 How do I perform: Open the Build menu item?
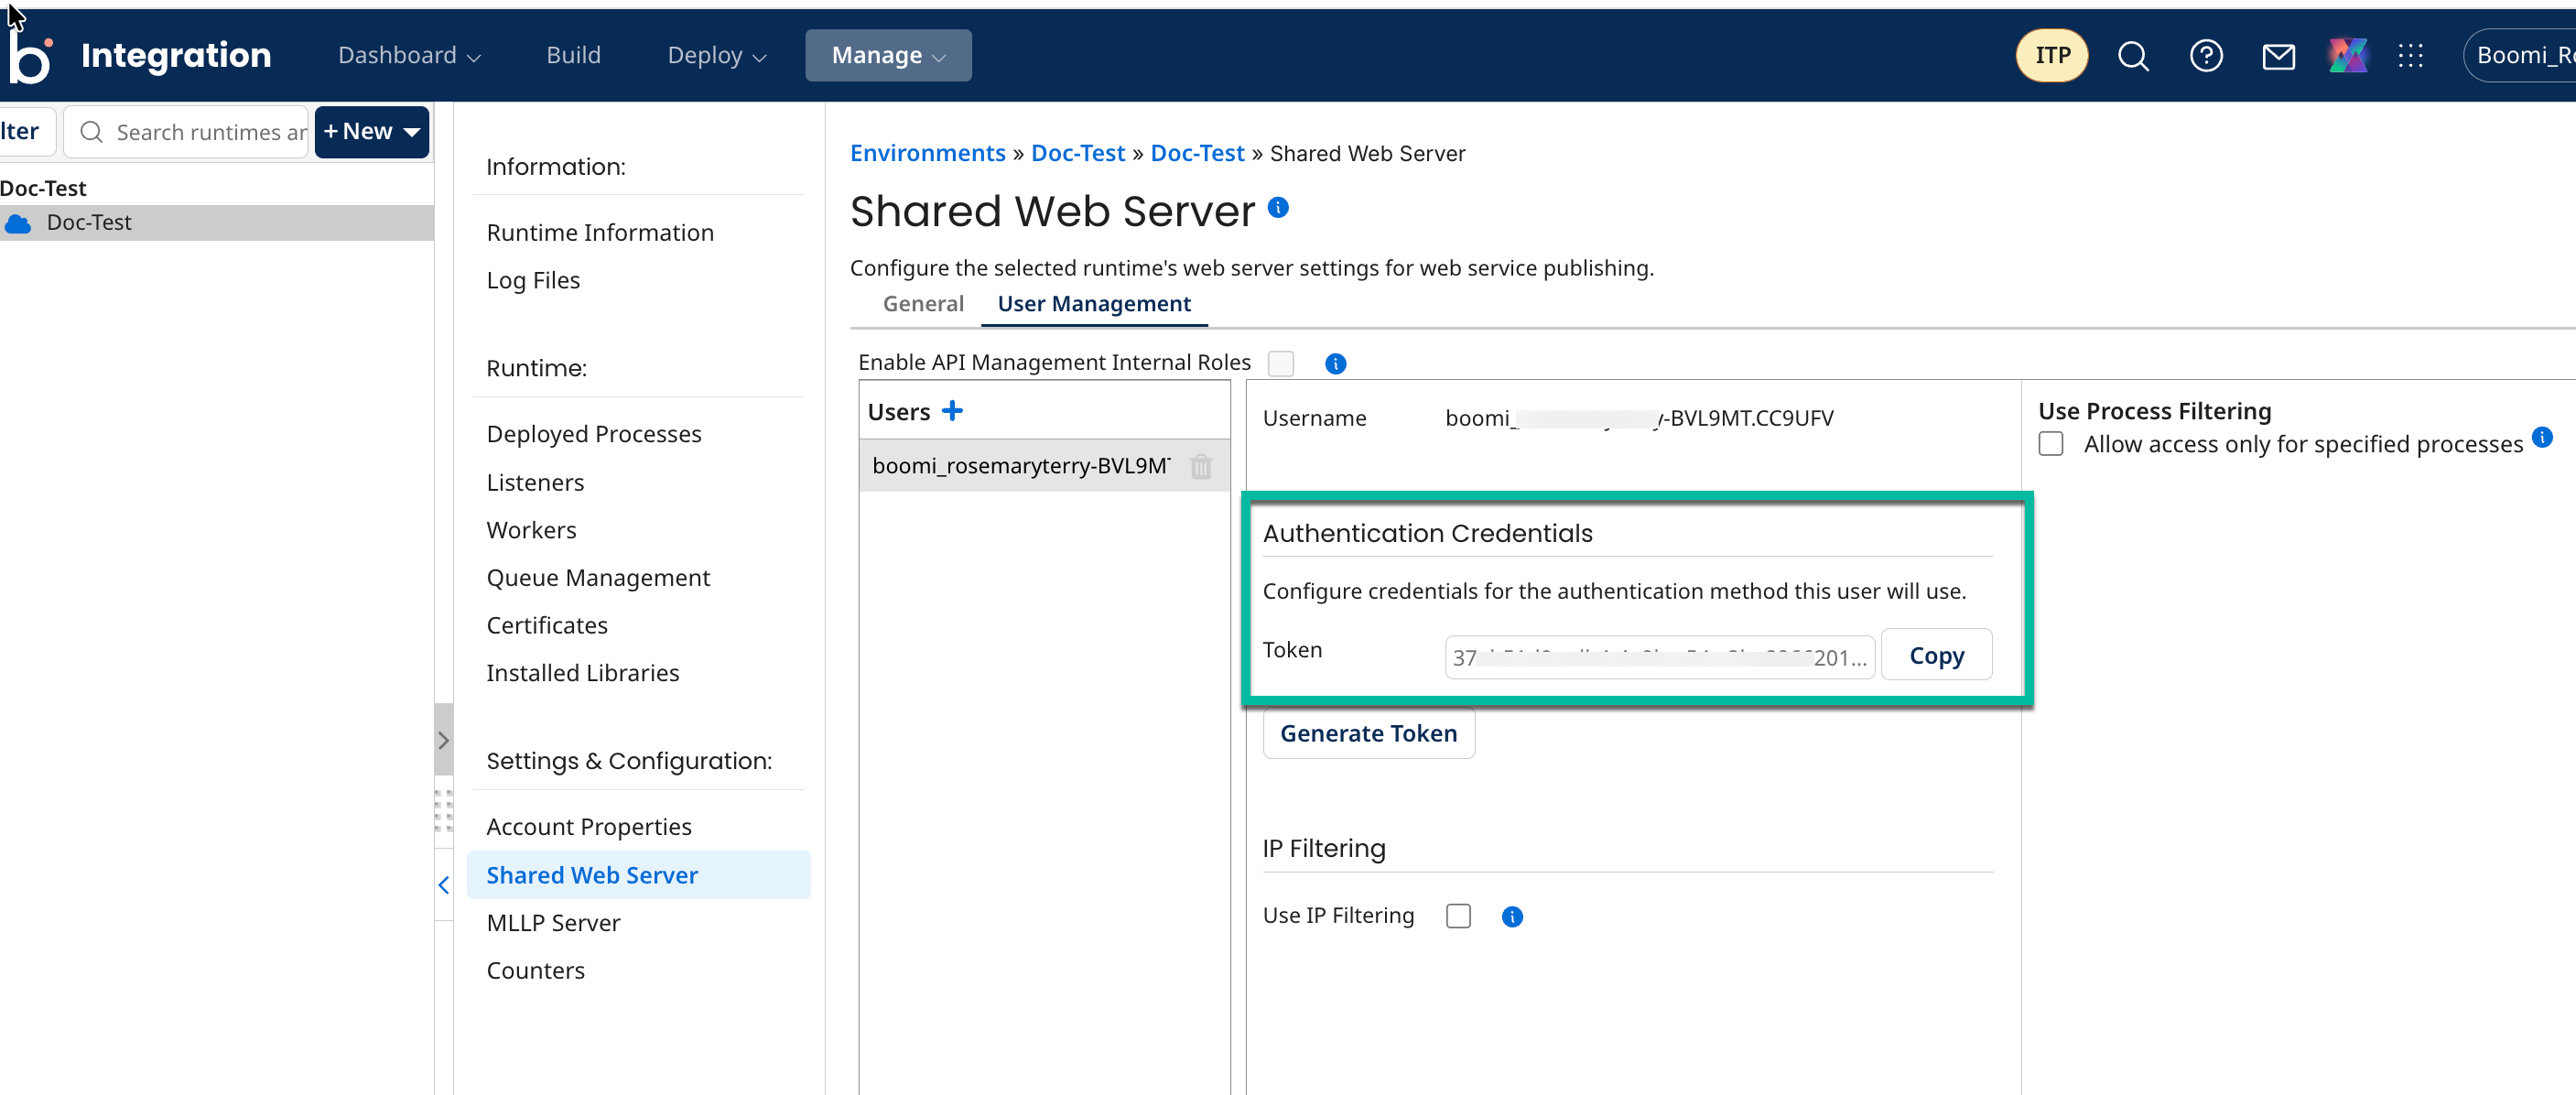click(573, 56)
